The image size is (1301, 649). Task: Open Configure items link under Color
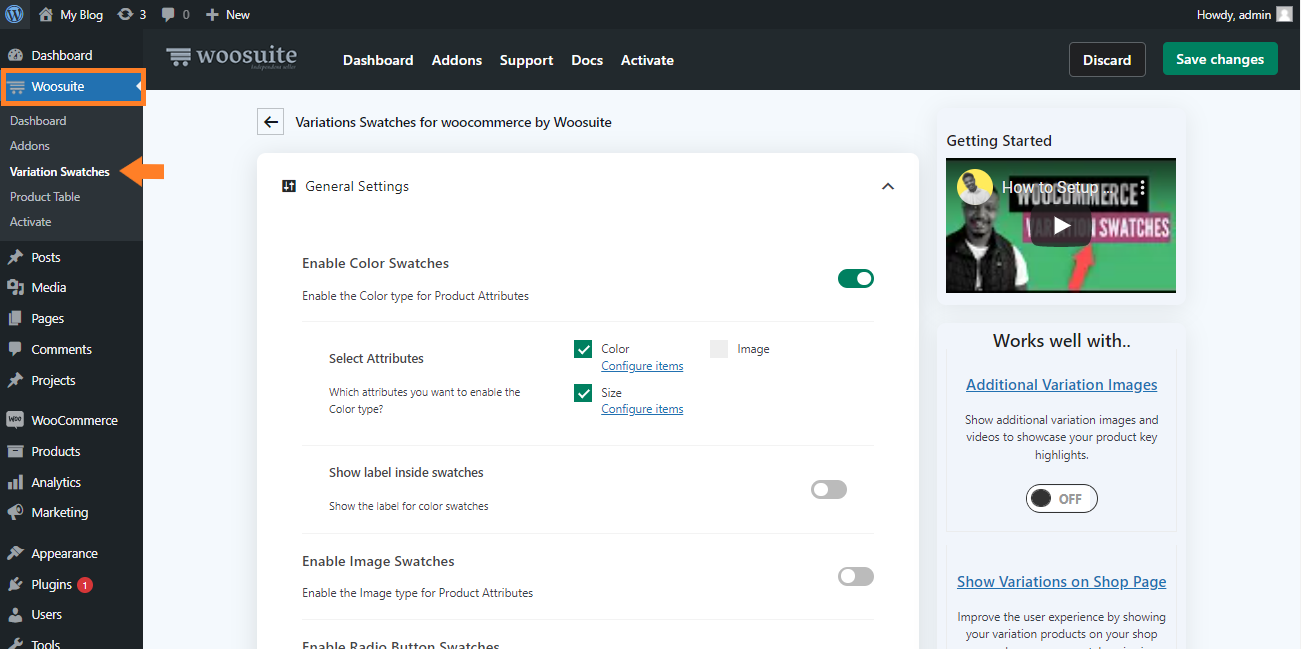(642, 366)
